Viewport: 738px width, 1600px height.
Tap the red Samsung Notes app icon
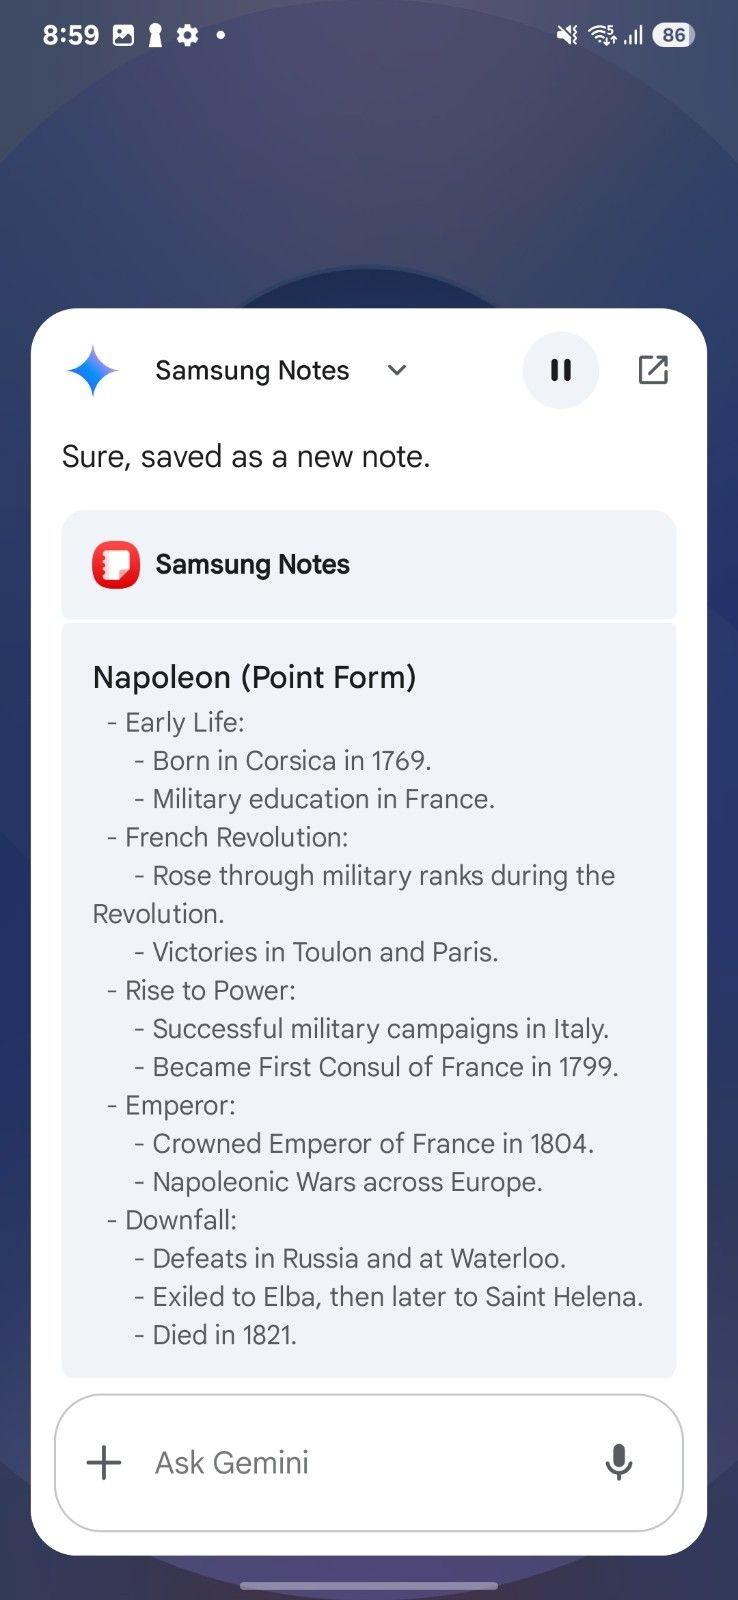click(x=116, y=565)
